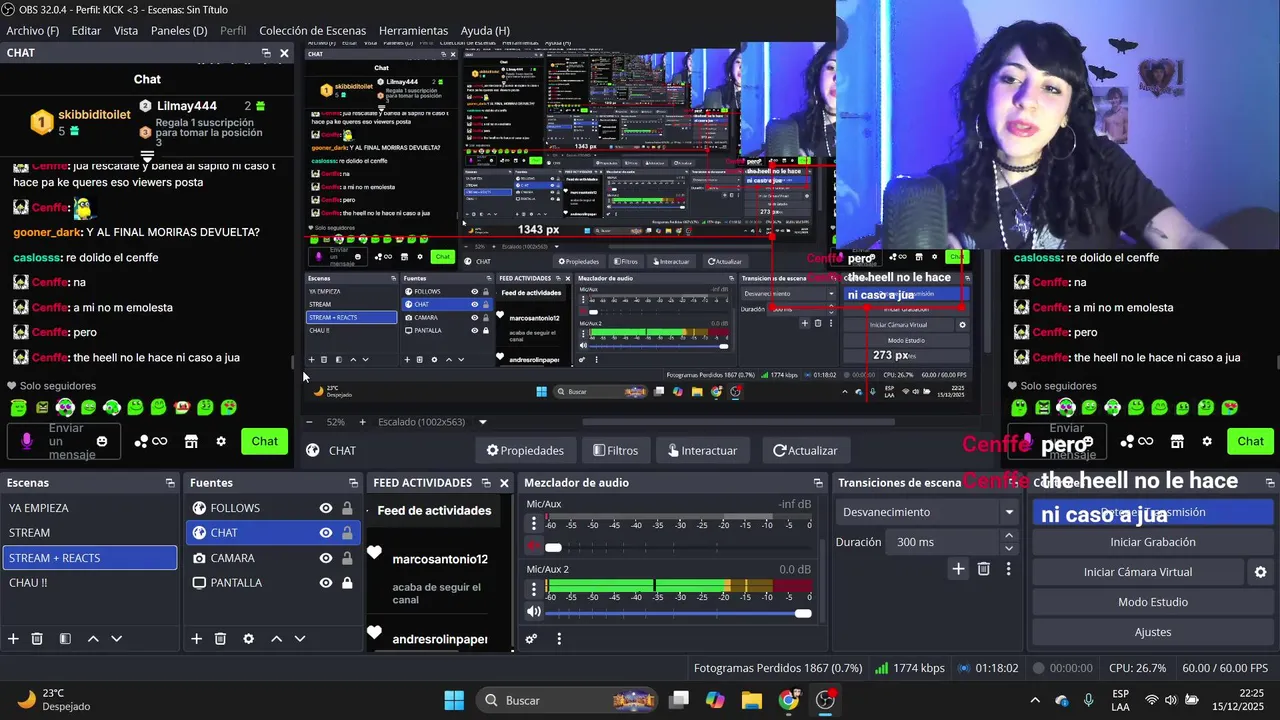The width and height of the screenshot is (1280, 720).
Task: Unmute Mic/Aux with the red speaker icon
Action: pyautogui.click(x=534, y=547)
